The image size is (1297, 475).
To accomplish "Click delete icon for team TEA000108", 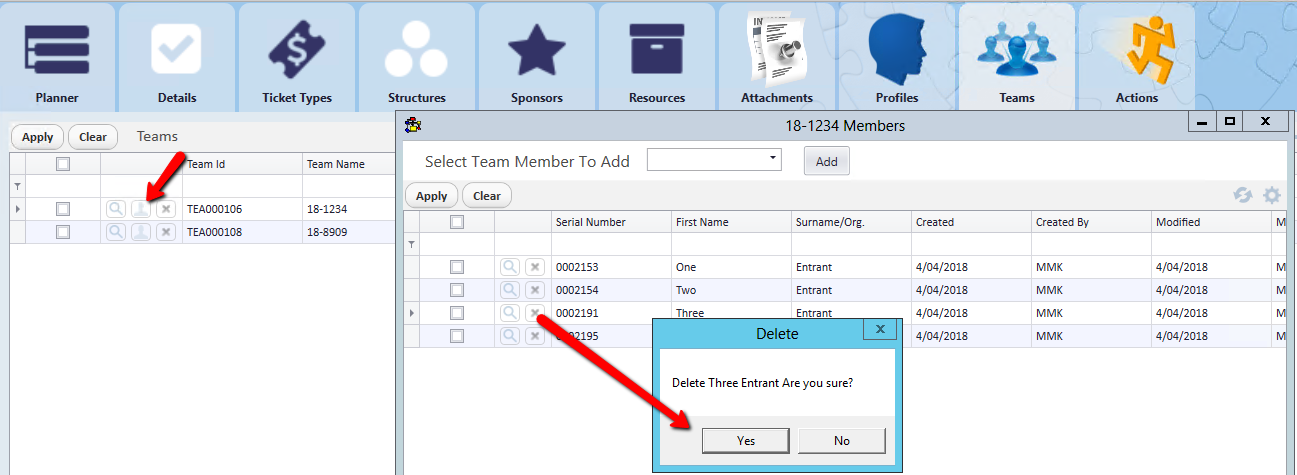I will [x=166, y=232].
